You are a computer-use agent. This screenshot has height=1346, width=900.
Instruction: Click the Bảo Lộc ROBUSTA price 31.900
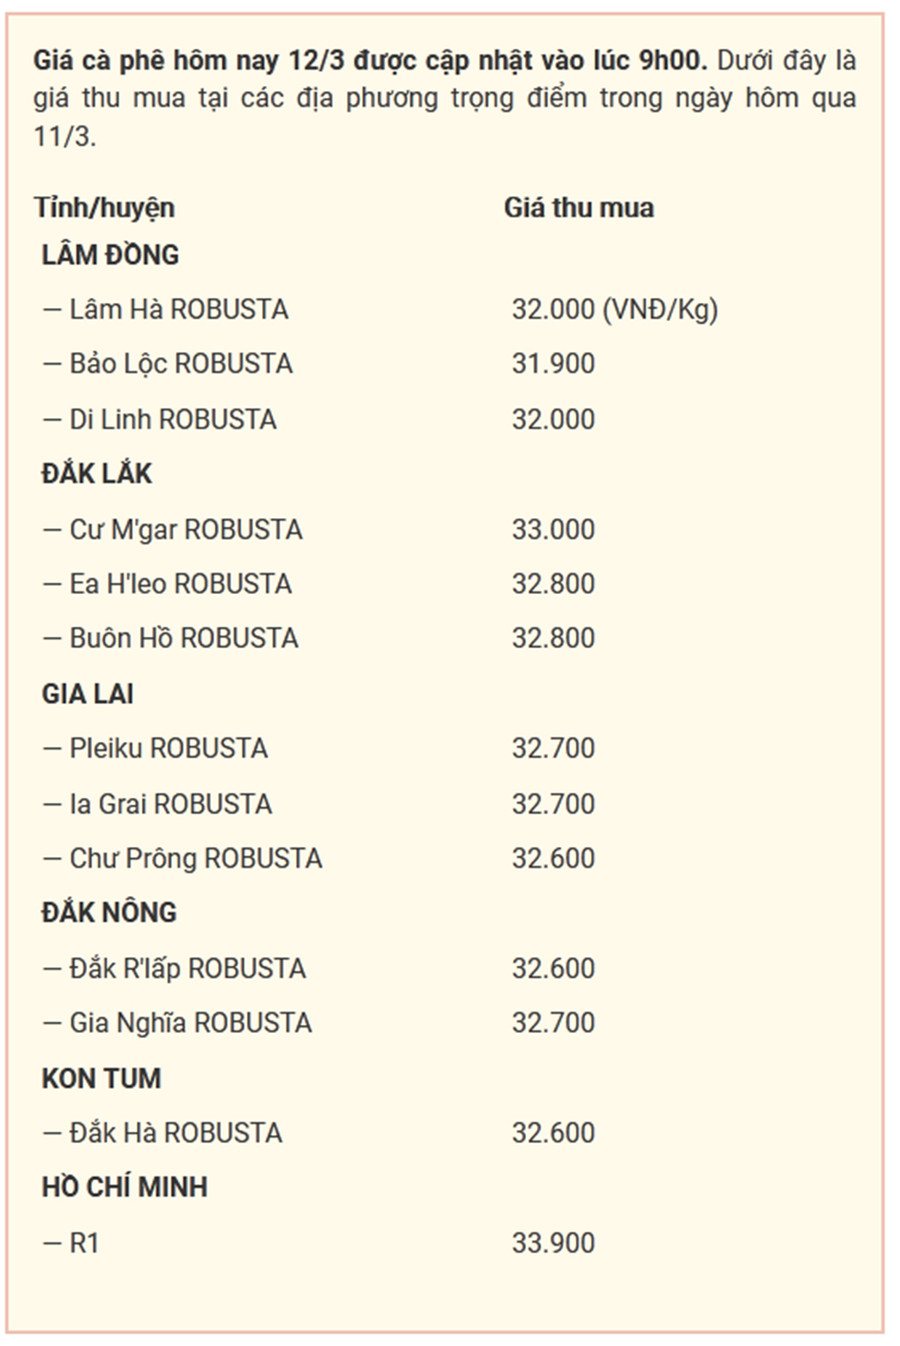pos(553,364)
